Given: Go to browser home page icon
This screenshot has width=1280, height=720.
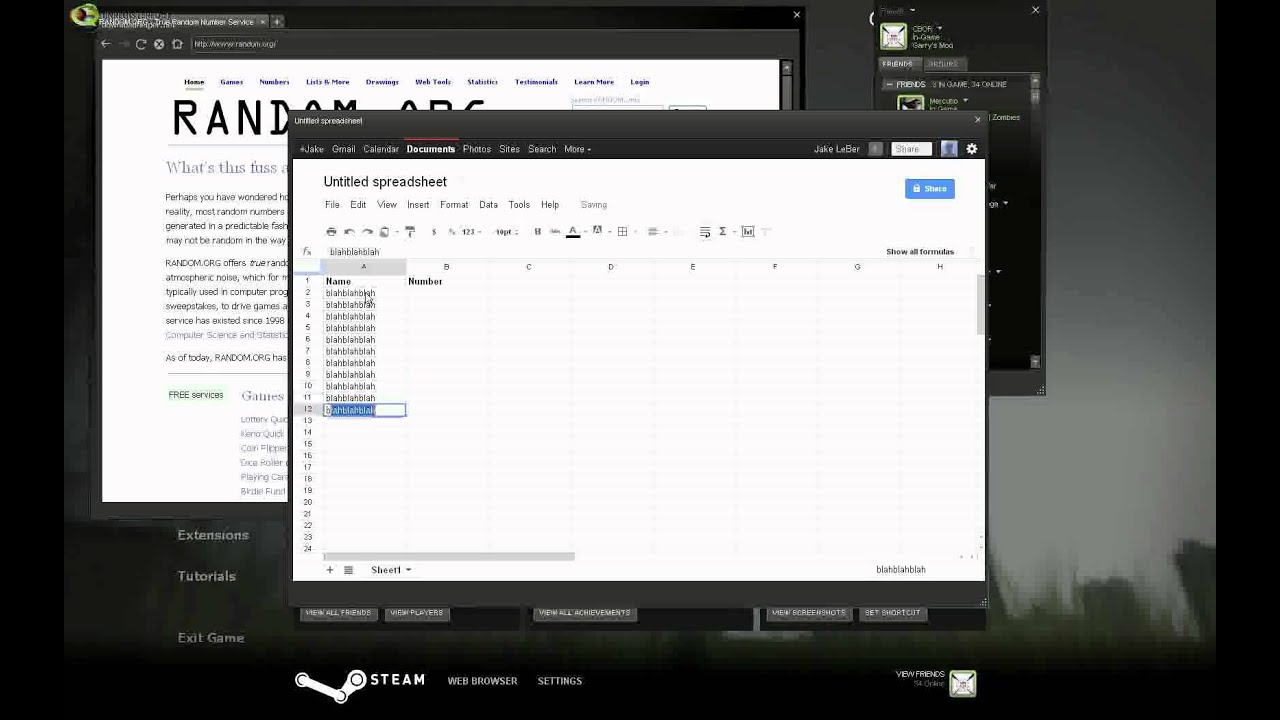Looking at the screenshot, I should point(177,44).
